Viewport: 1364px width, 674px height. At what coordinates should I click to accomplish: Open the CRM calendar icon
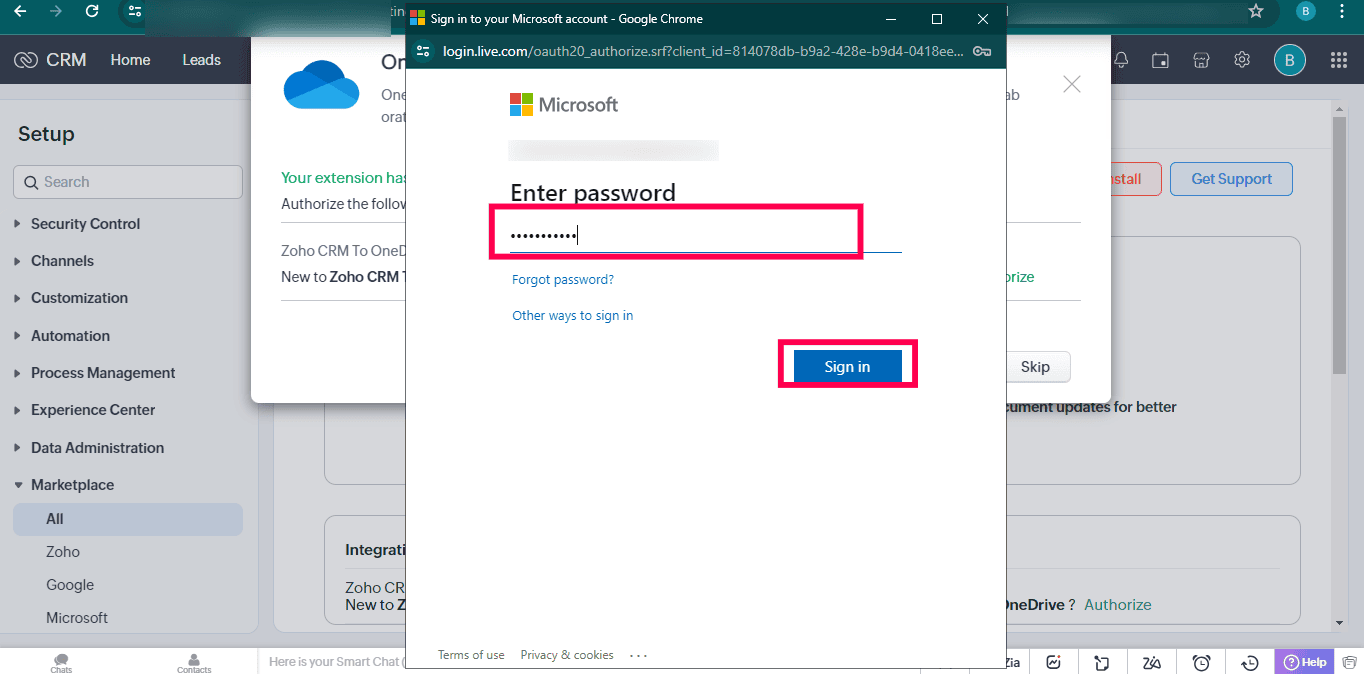pyautogui.click(x=1160, y=60)
